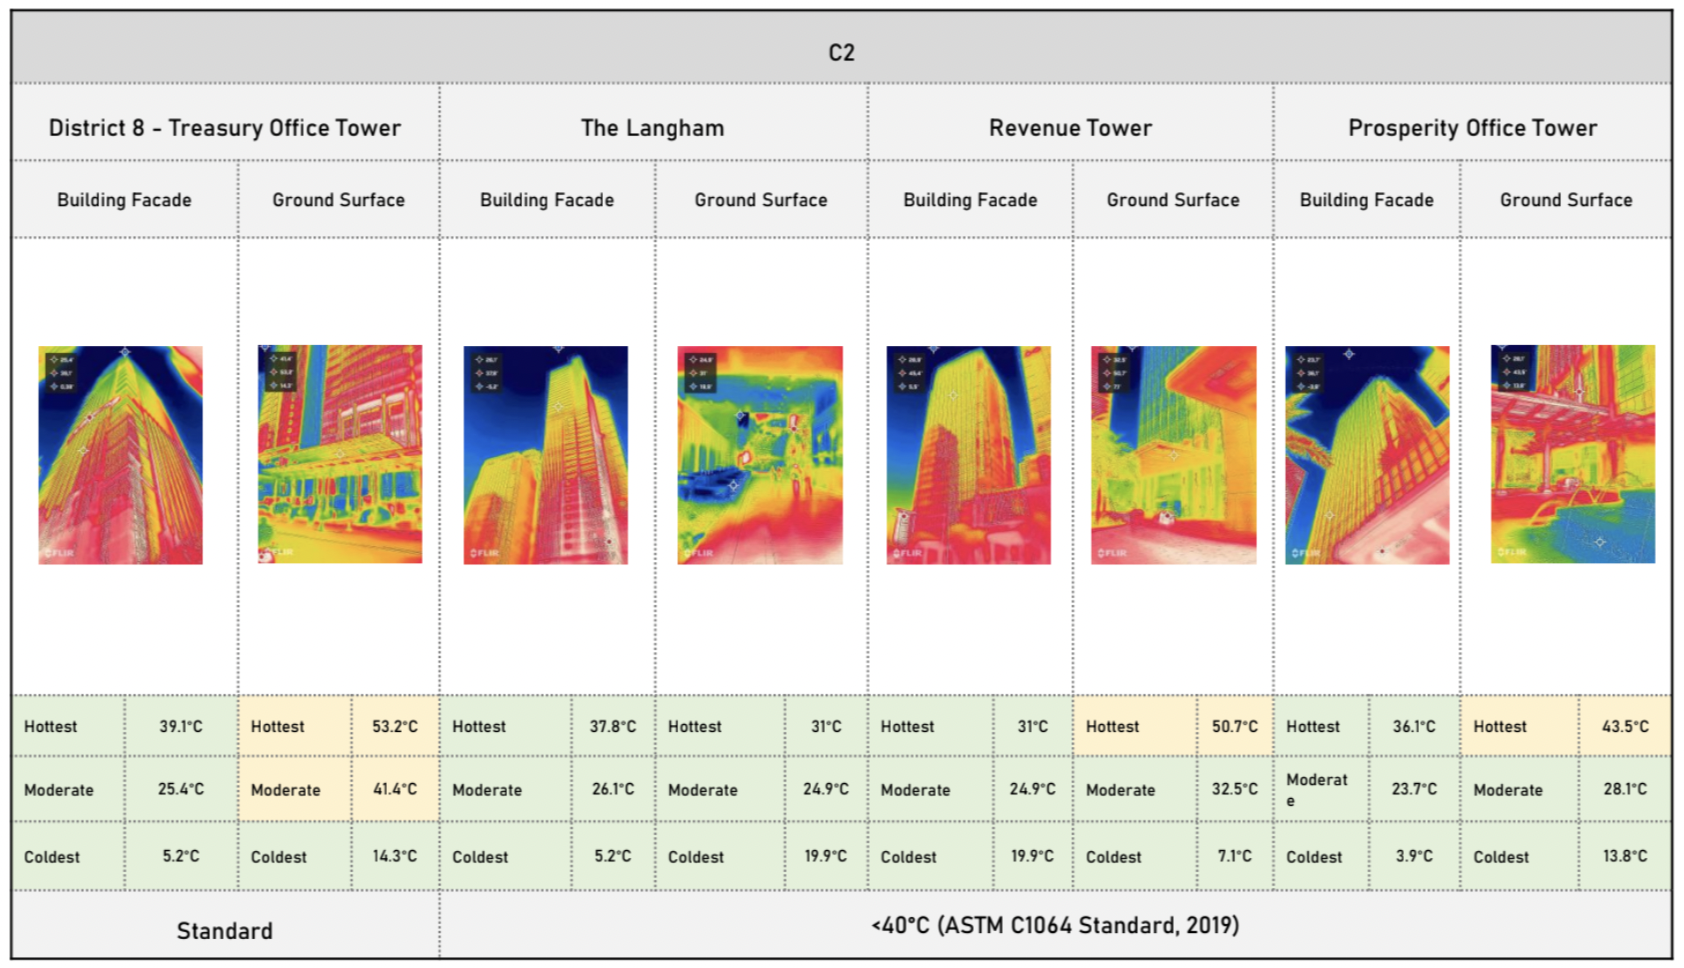Open The Langham building facade thermal image
This screenshot has width=1684, height=968.
[545, 455]
